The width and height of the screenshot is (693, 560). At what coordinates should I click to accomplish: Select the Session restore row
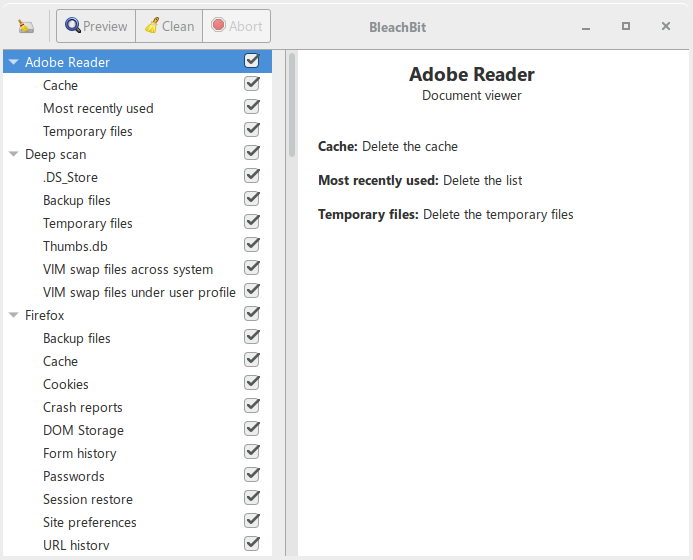tap(137, 498)
